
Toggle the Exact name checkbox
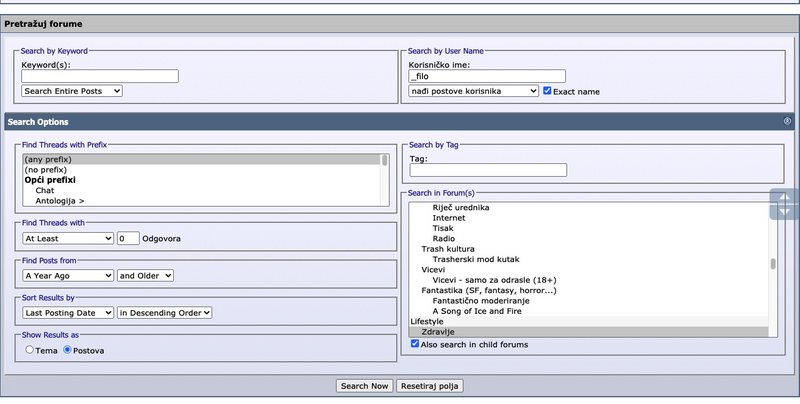[547, 91]
